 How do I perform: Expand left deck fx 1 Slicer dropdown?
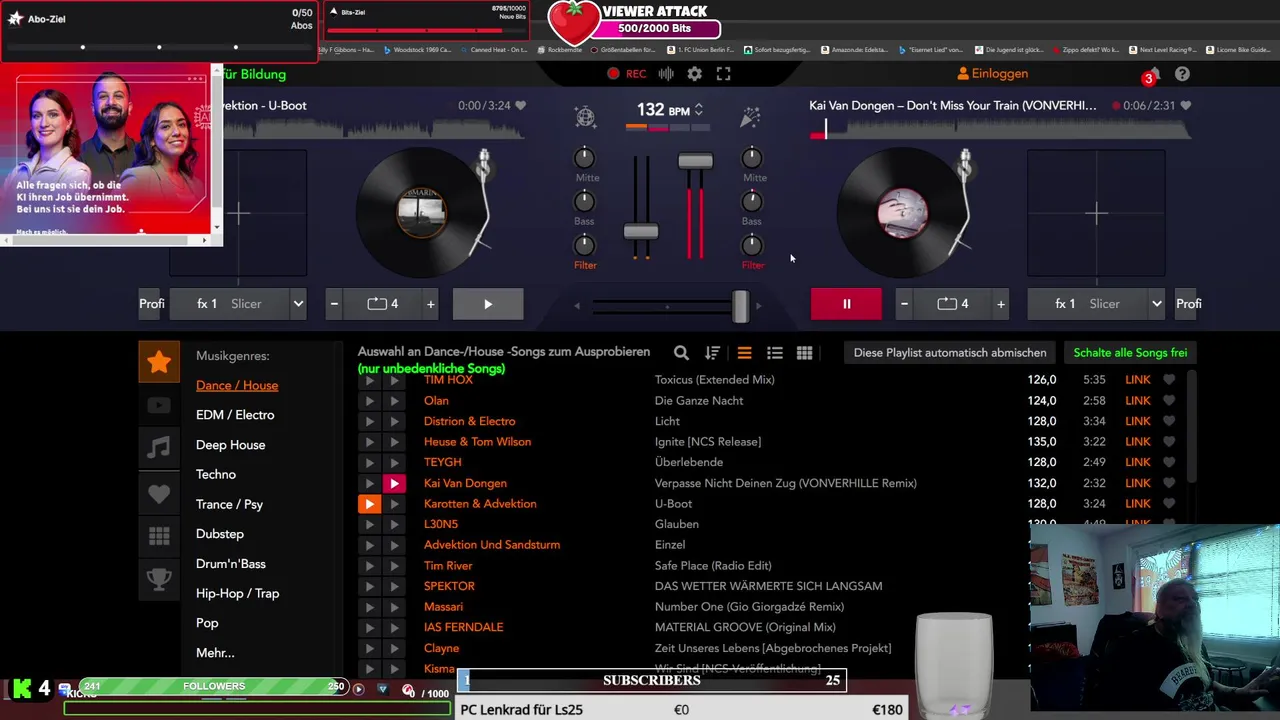298,304
